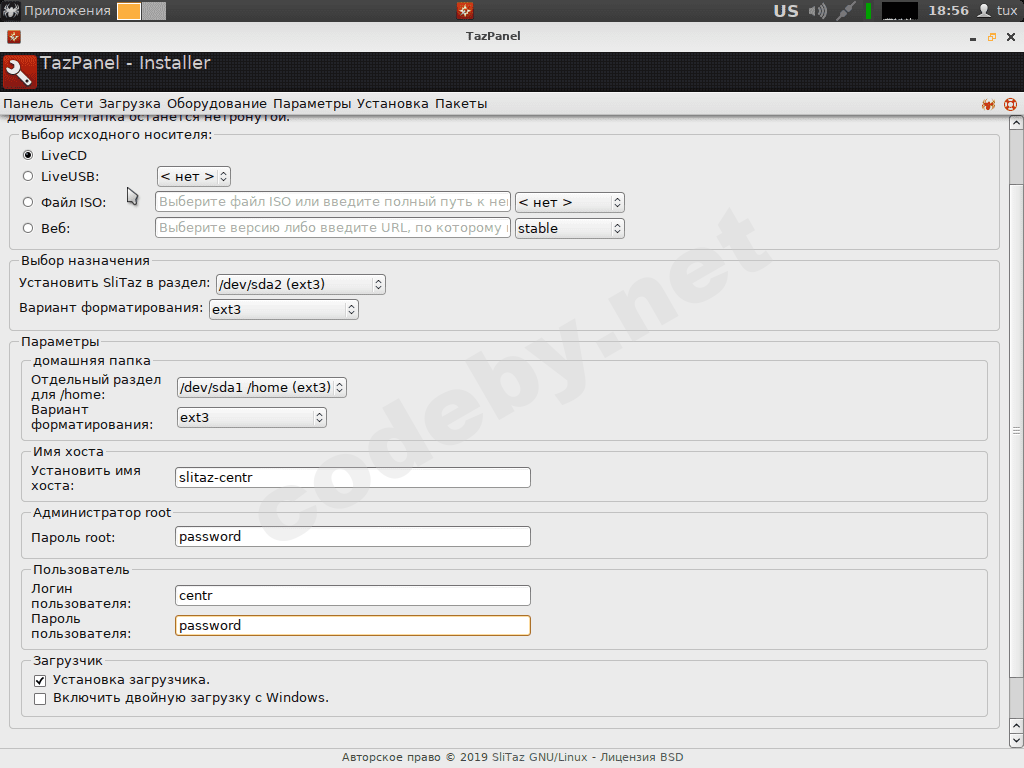Click the red taskbar TazPanel icon

(x=464, y=10)
